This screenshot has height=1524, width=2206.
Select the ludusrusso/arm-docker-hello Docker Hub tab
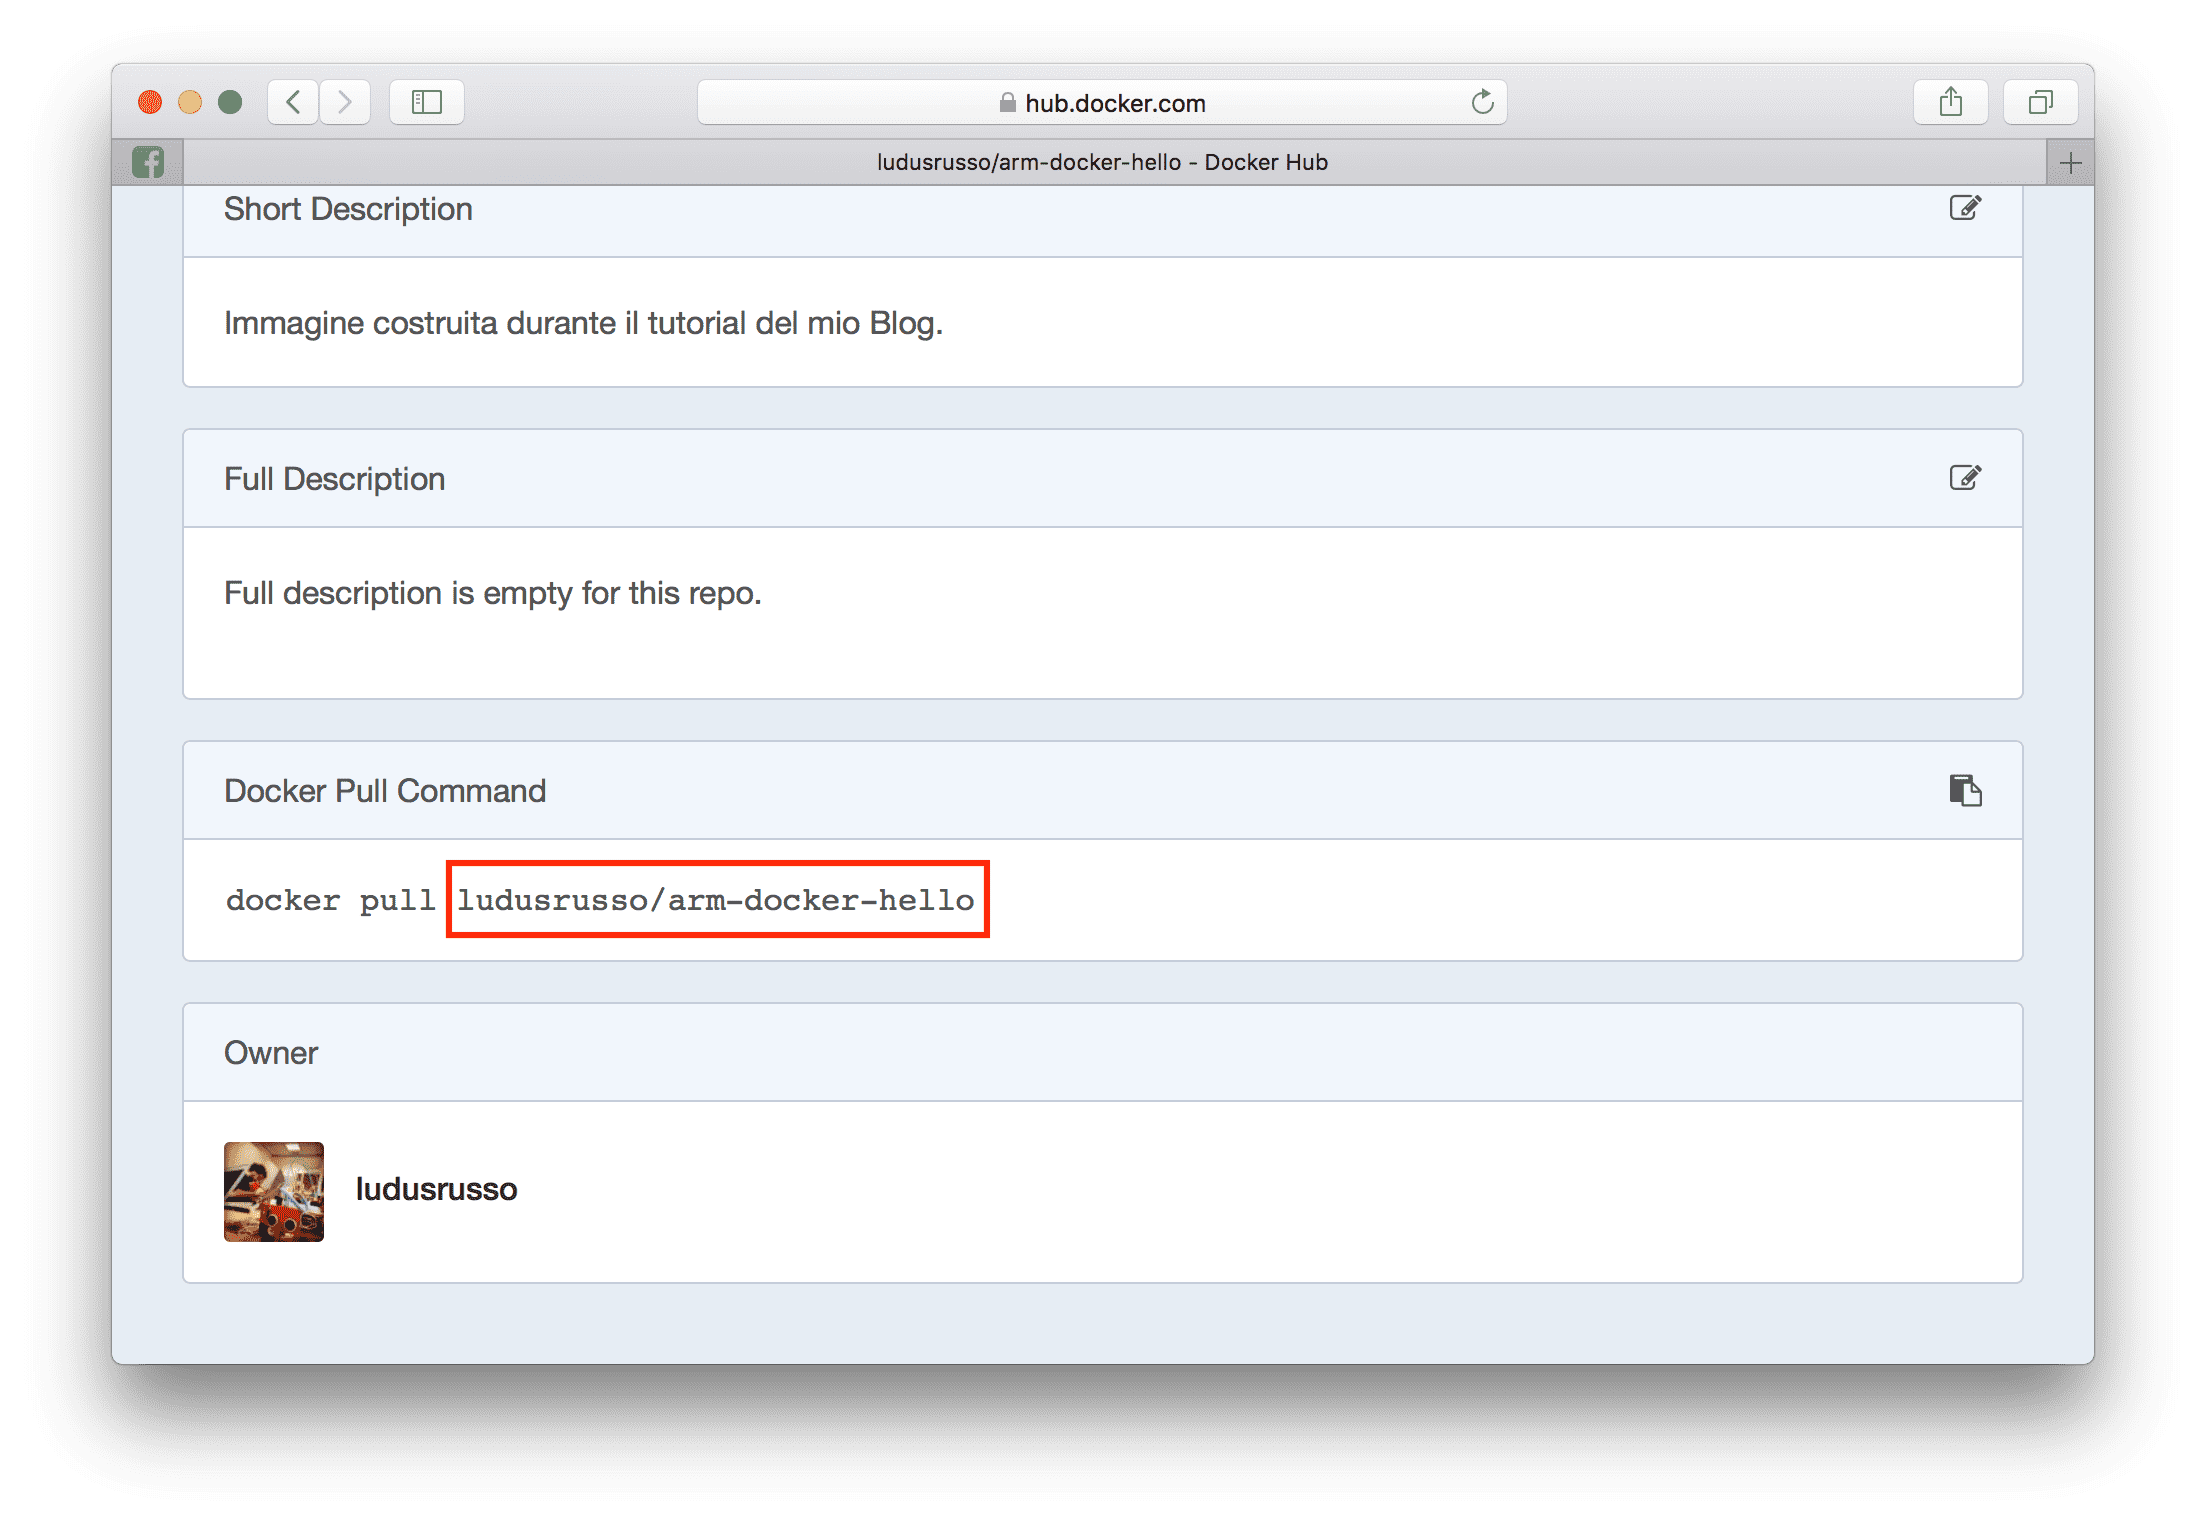[1102, 162]
